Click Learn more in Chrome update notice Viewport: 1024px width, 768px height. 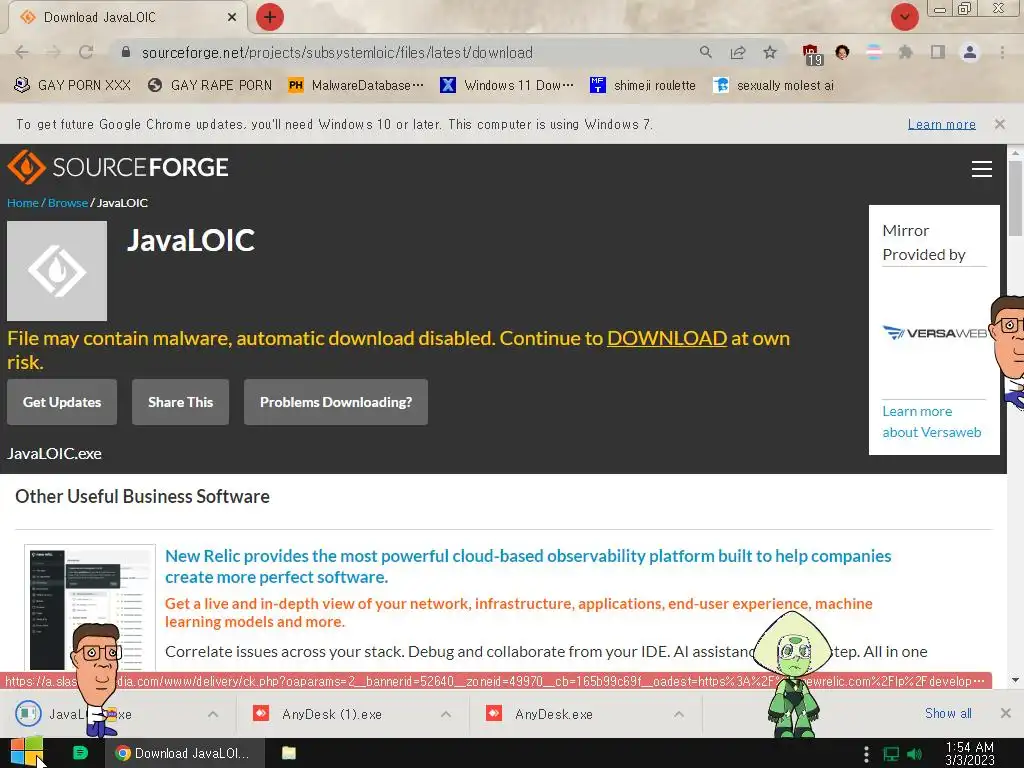click(x=942, y=124)
